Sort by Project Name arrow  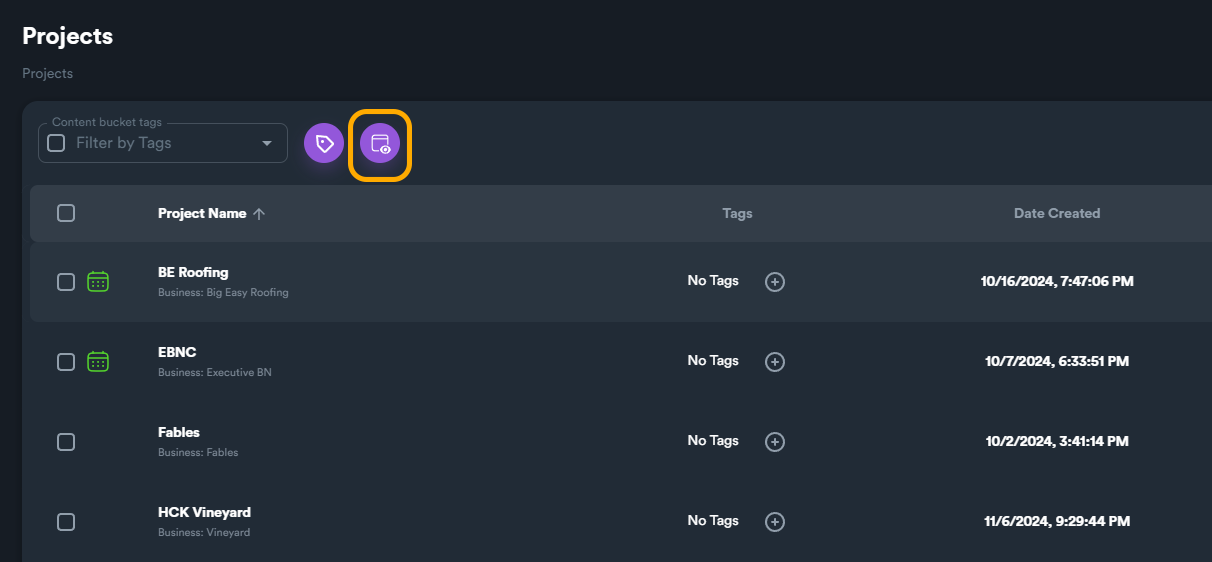(x=259, y=214)
